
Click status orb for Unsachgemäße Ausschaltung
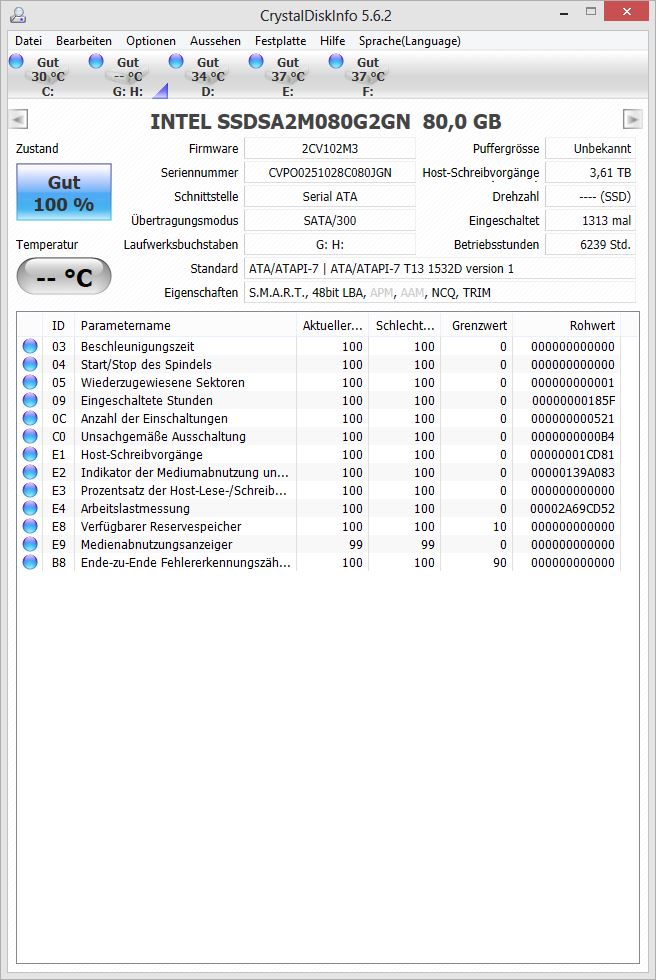coord(30,436)
